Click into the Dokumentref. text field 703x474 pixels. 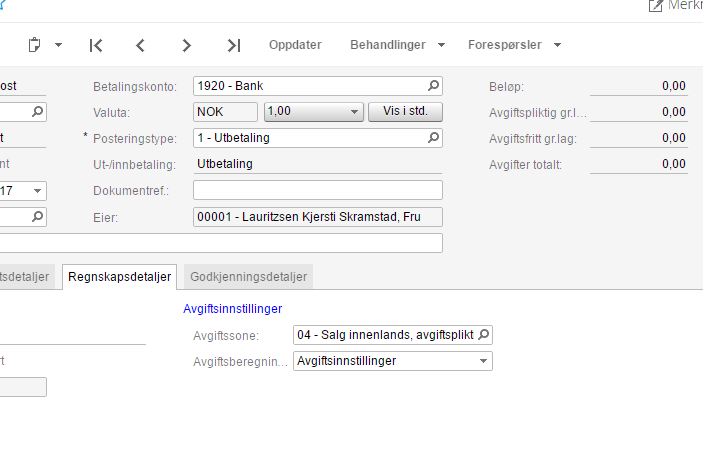[317, 190]
